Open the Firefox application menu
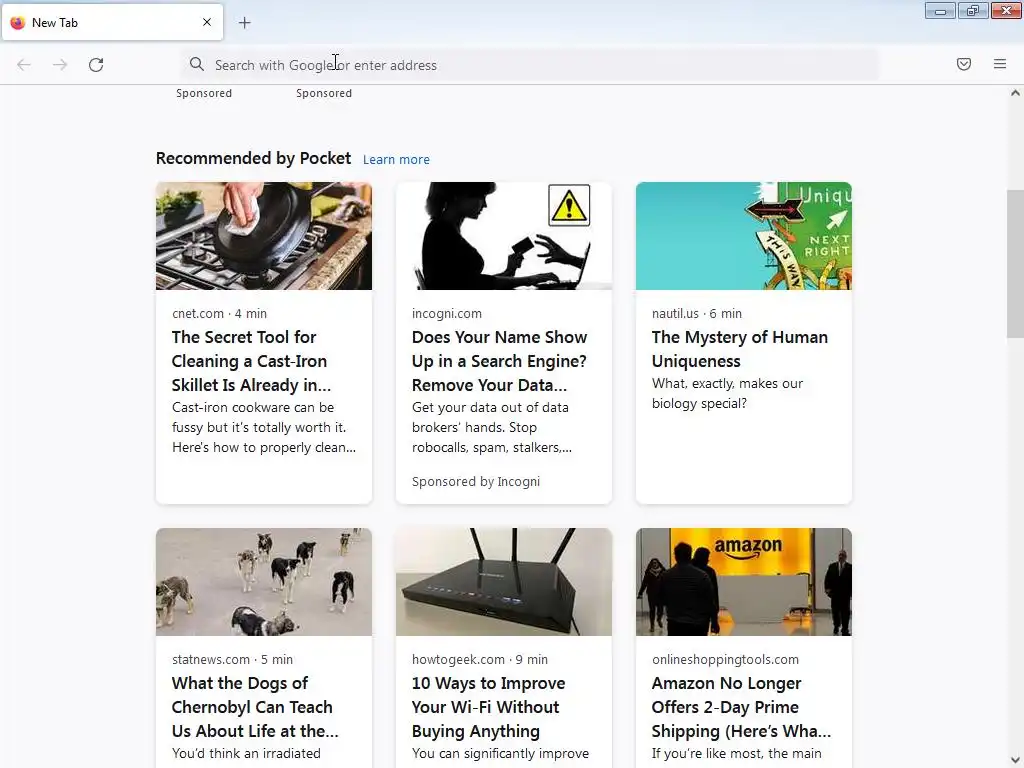 (1000, 64)
